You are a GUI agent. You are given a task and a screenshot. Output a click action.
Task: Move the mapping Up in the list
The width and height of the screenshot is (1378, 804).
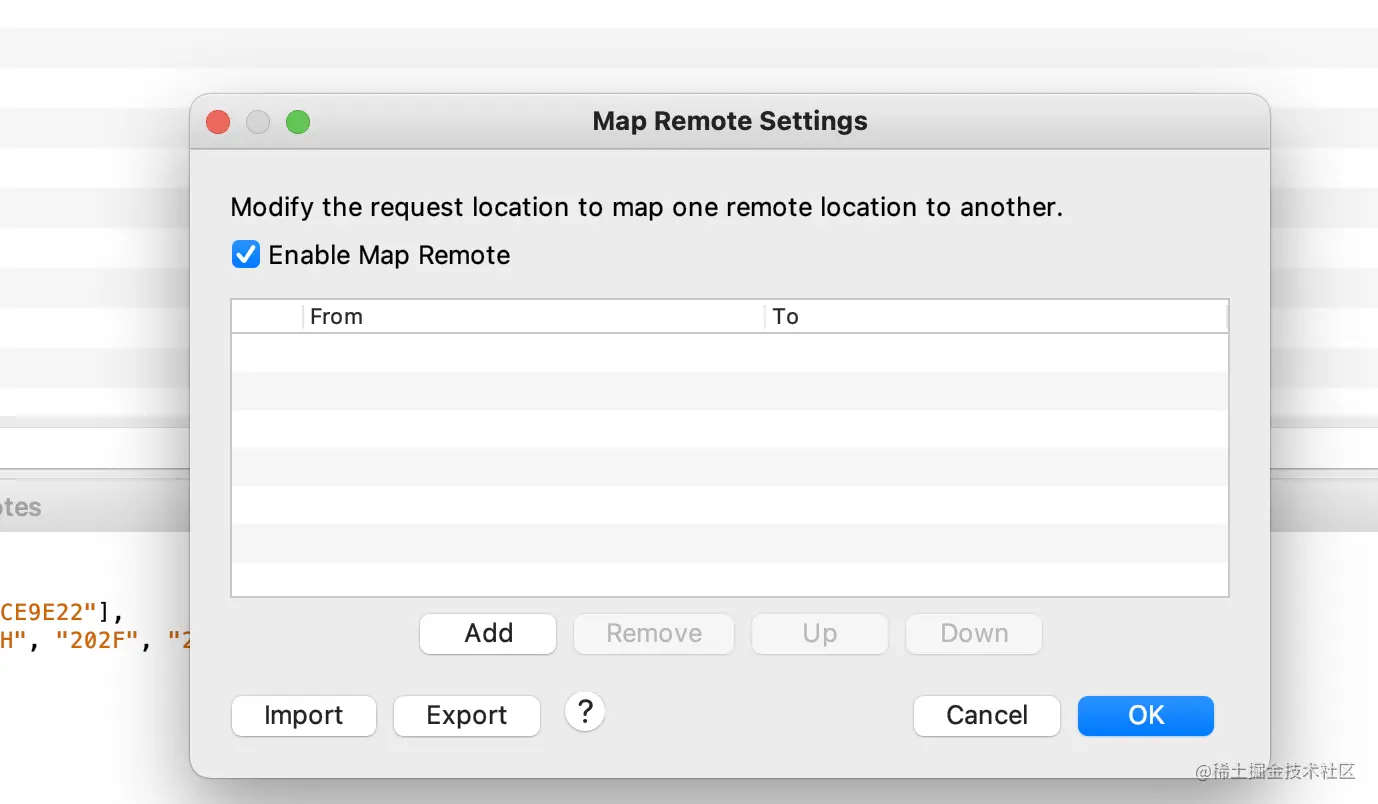coord(820,633)
